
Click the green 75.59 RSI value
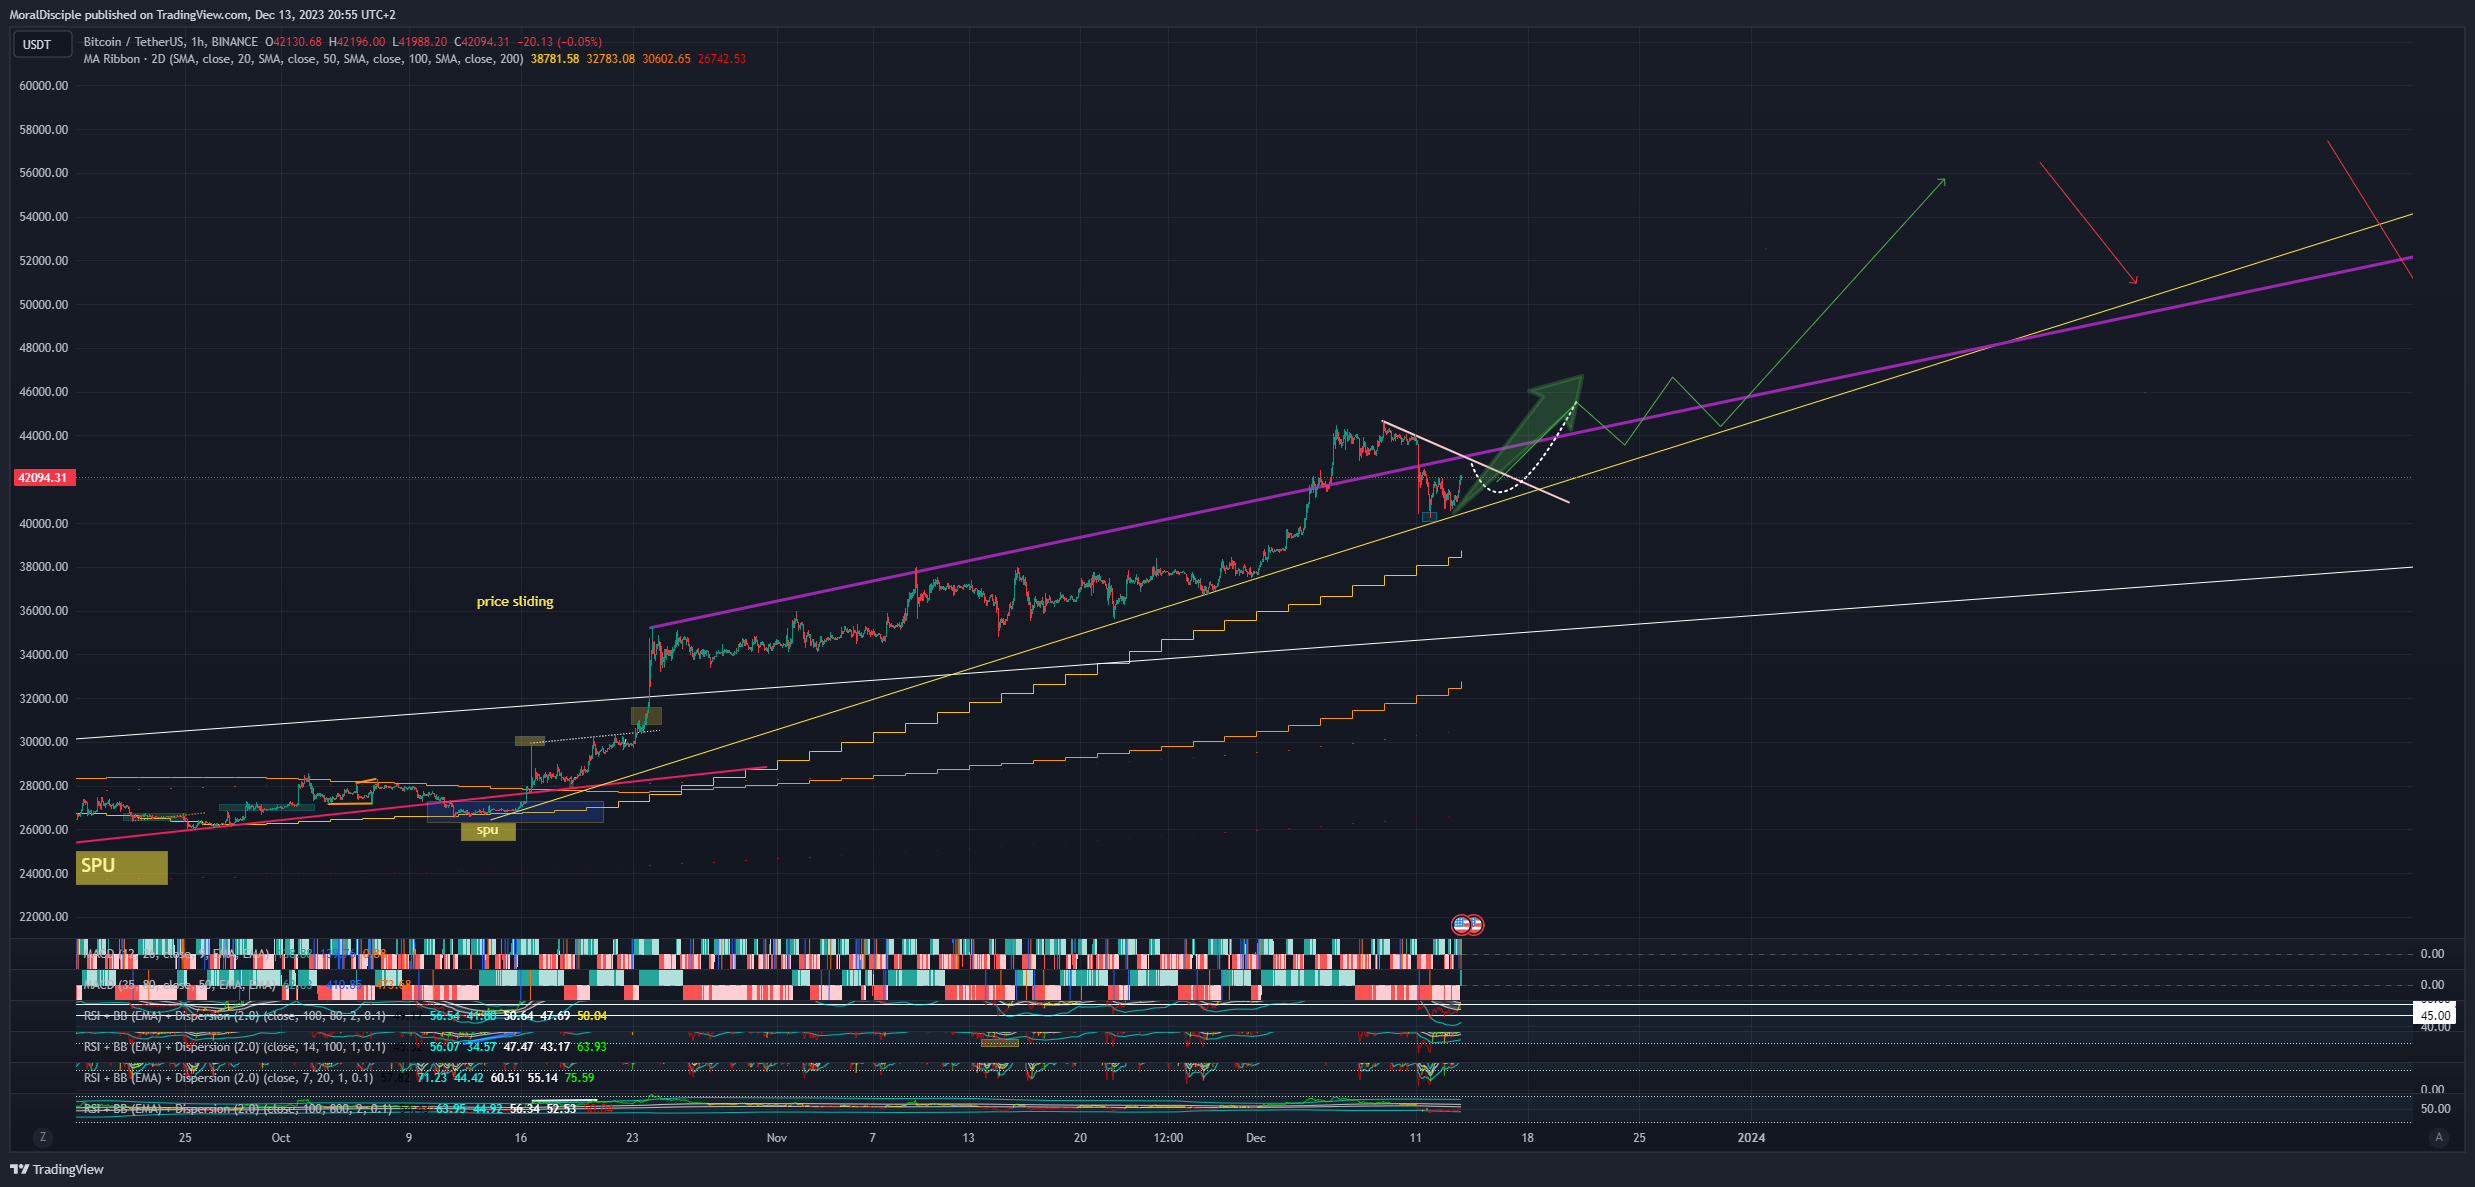(580, 1078)
